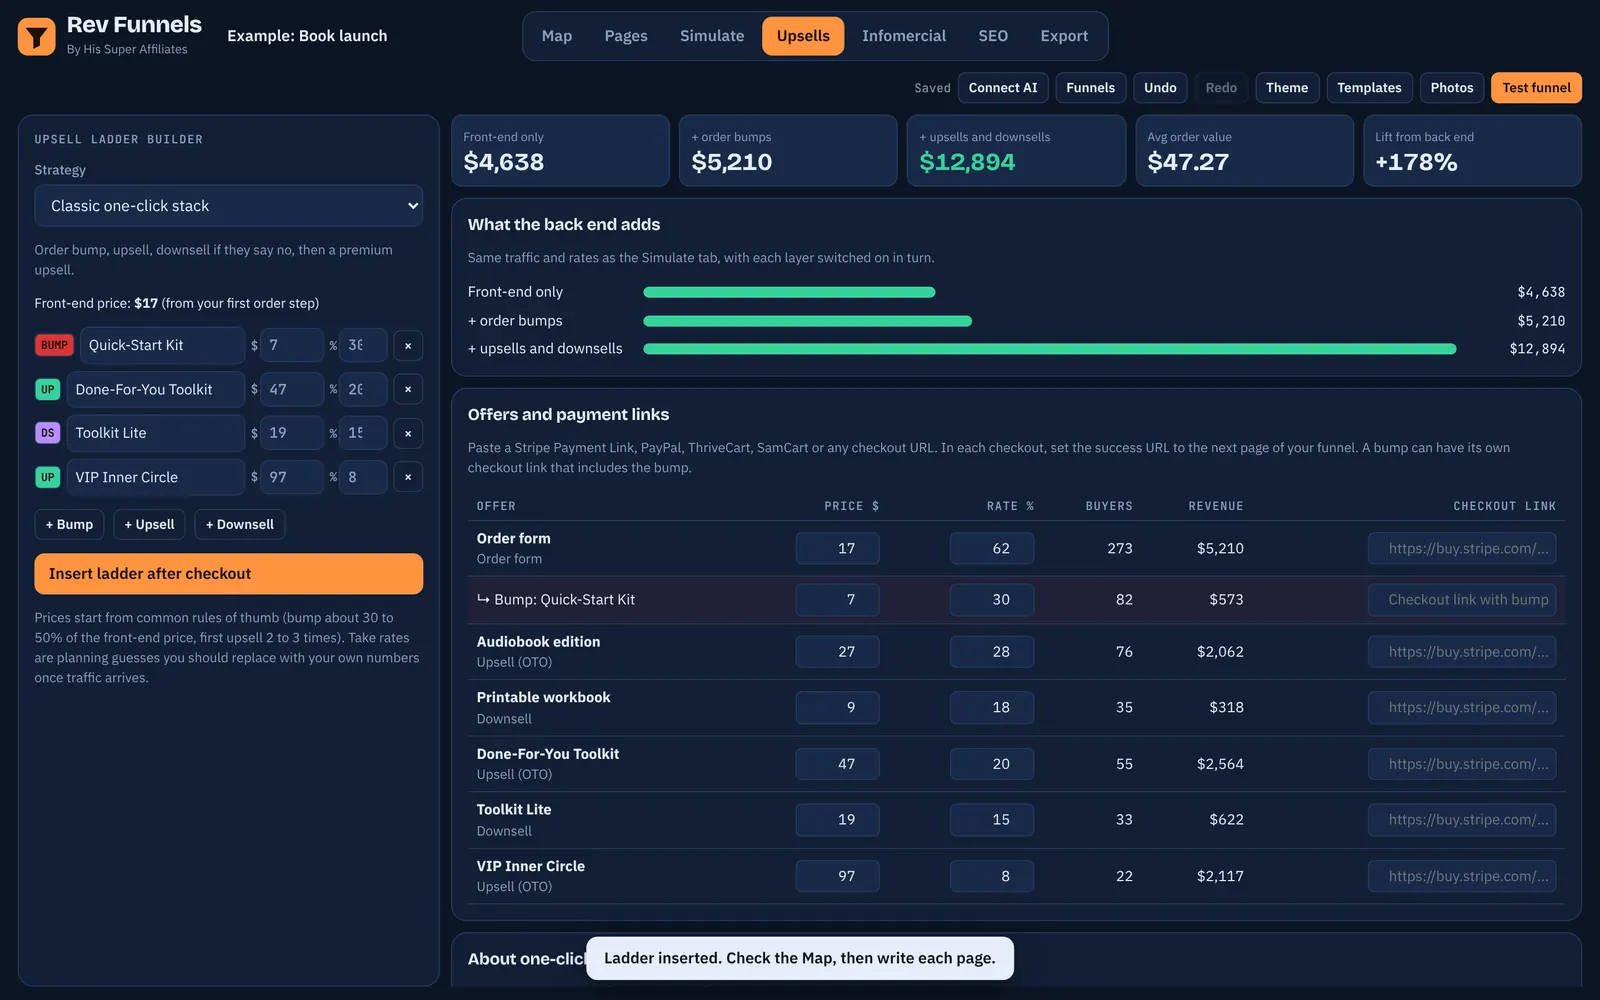Click the UP badge beside VIP Inner Circle
The width and height of the screenshot is (1600, 1000).
pos(48,477)
